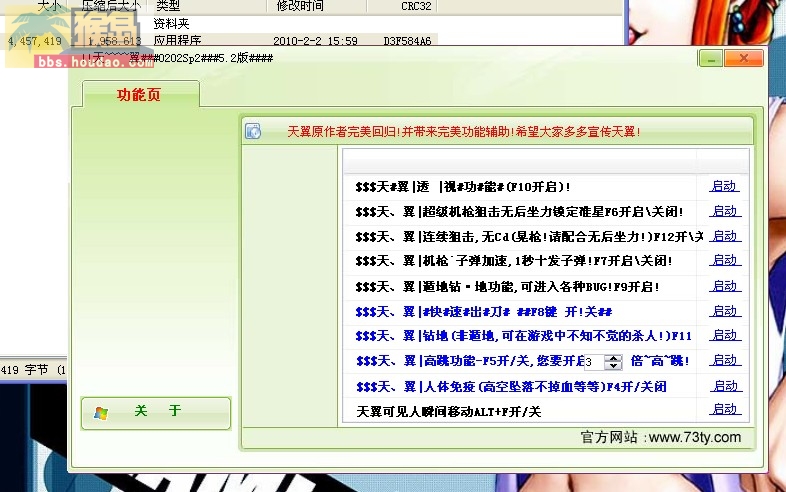Click the 关于 button
Screen dimensions: 786x492
pyautogui.click(x=156, y=413)
